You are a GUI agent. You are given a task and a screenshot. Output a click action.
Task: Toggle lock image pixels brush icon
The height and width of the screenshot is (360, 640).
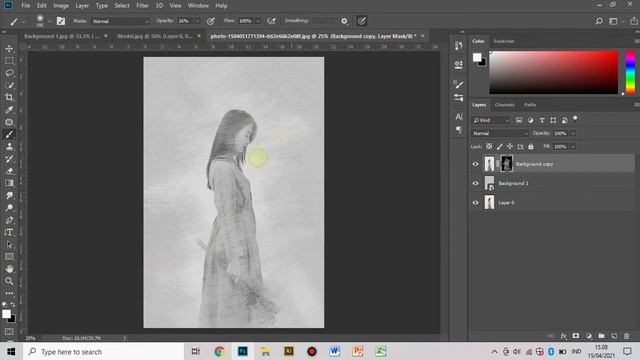500,146
